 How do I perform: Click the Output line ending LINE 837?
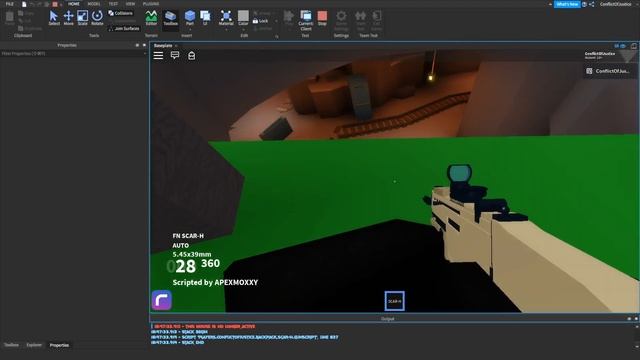(245, 337)
